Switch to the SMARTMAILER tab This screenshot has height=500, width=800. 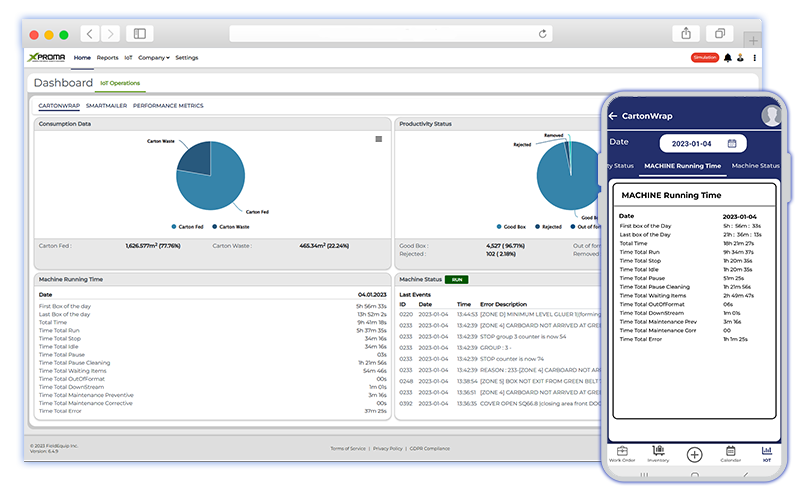click(106, 106)
